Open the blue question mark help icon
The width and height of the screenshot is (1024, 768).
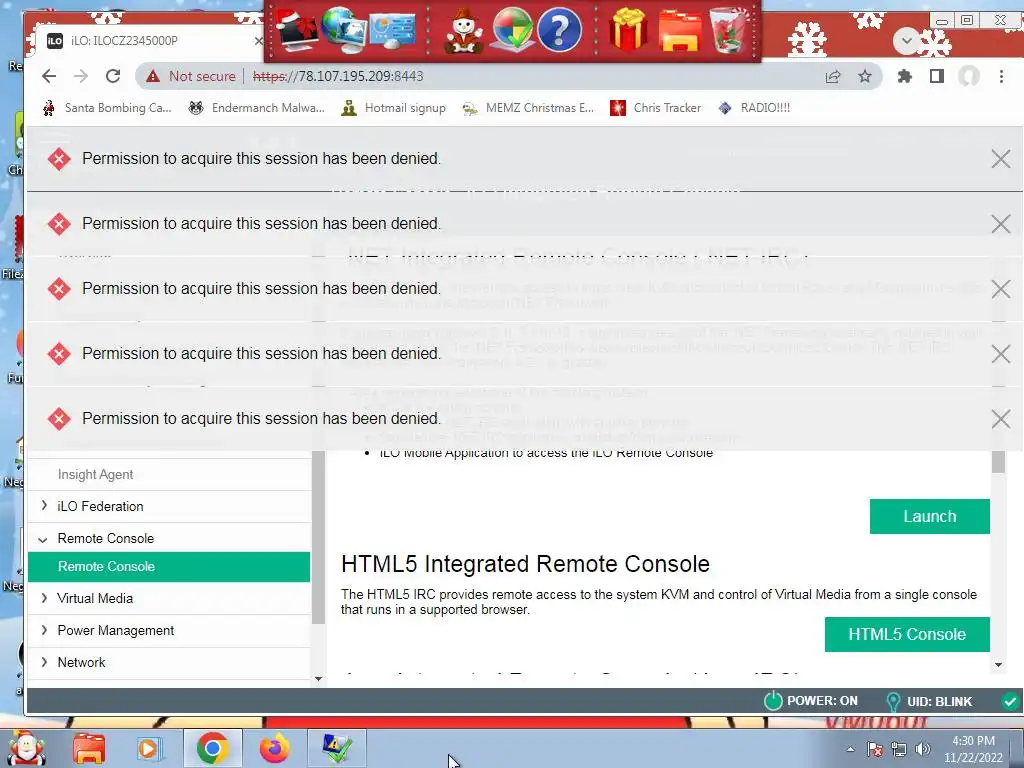tap(559, 30)
